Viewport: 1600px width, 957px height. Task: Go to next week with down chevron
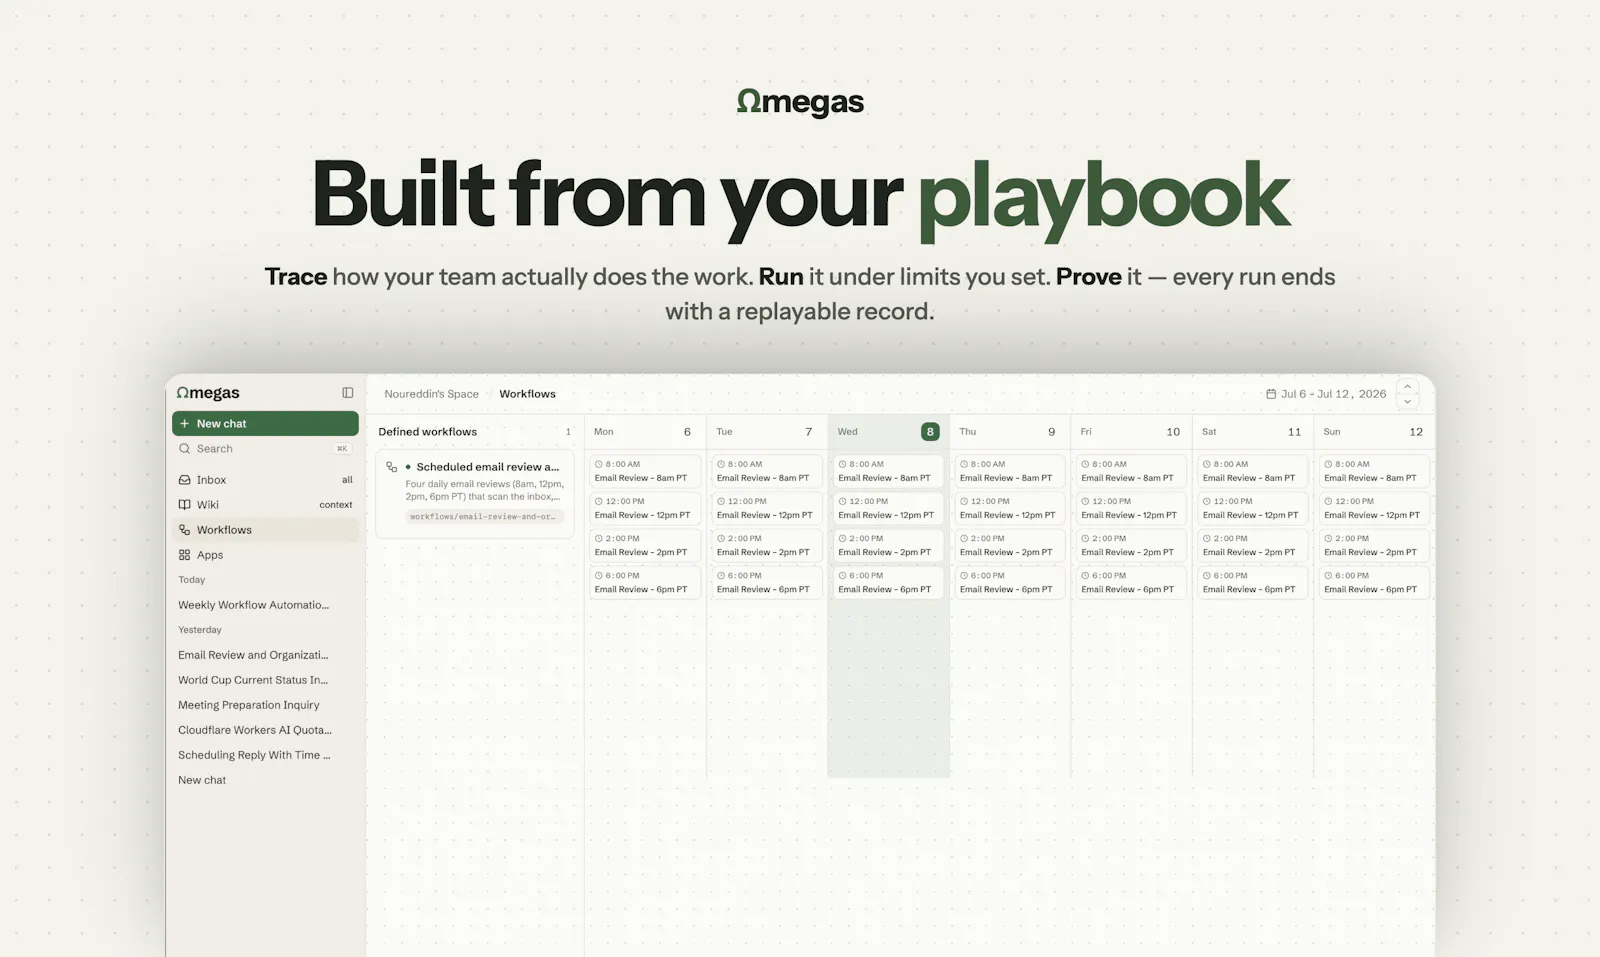coord(1407,402)
